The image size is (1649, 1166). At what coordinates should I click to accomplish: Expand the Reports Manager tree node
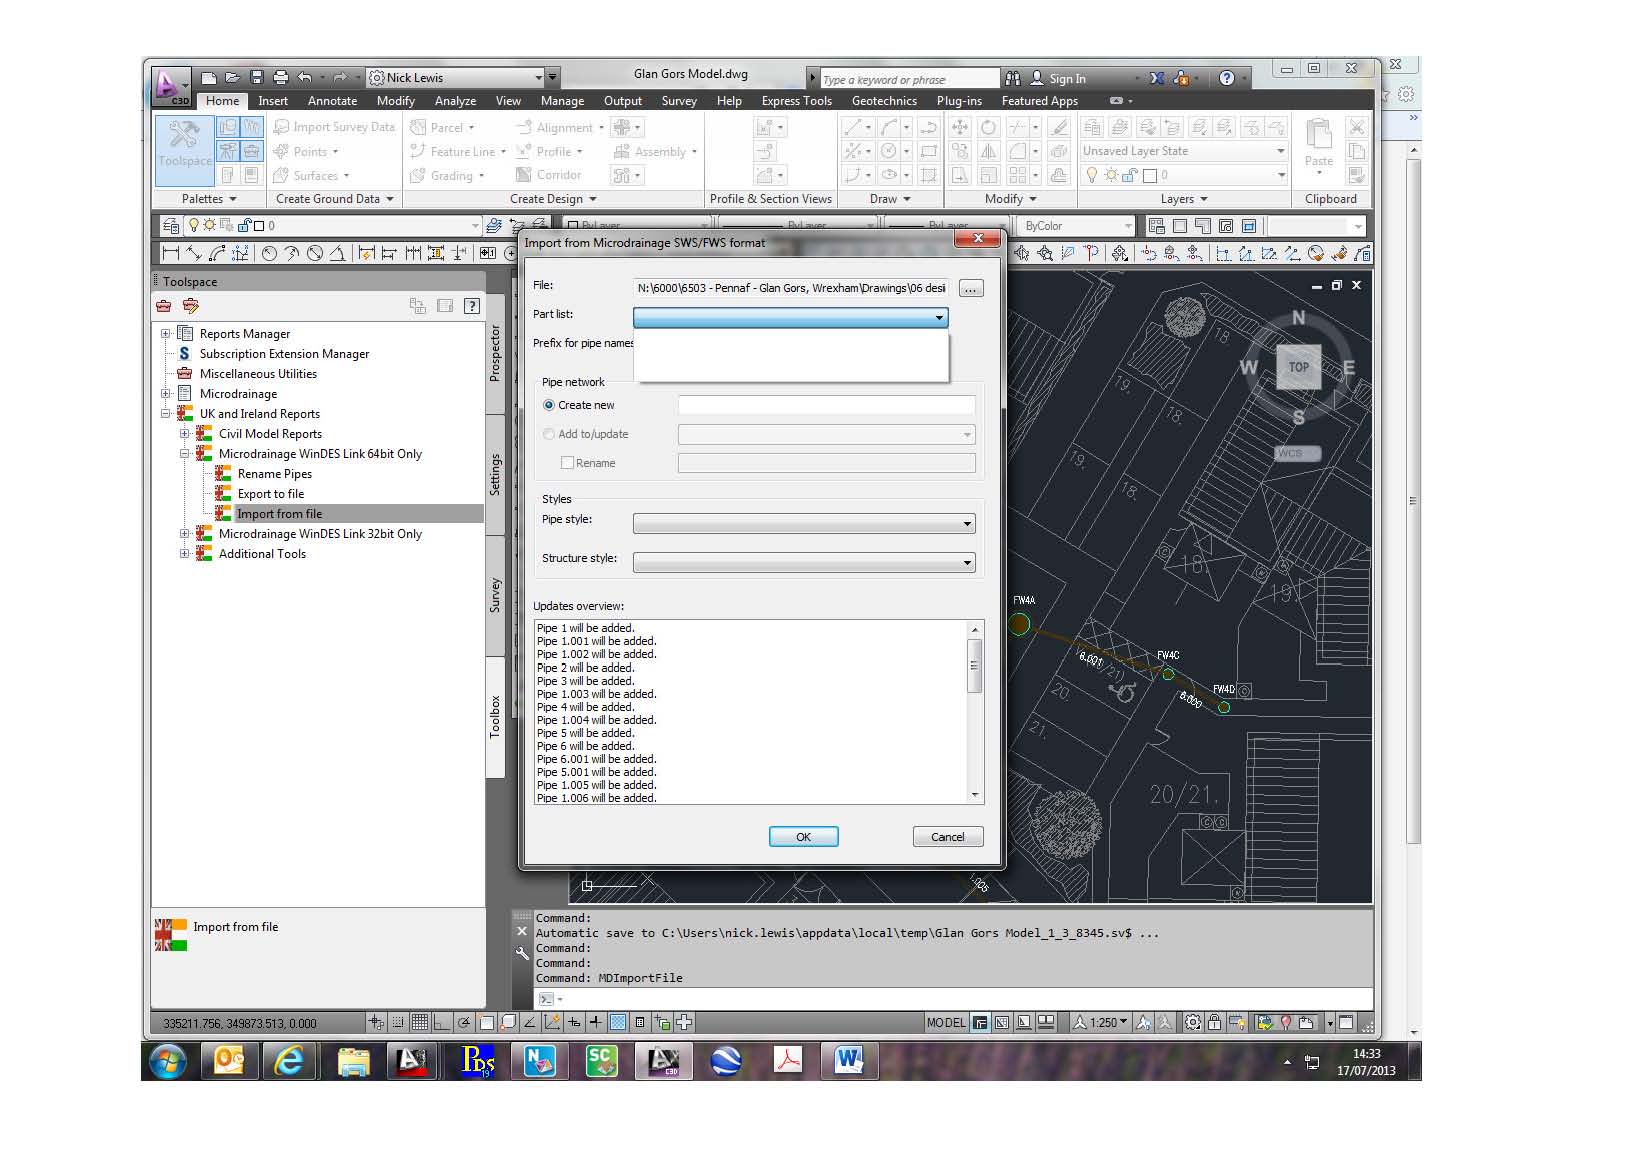pos(166,334)
